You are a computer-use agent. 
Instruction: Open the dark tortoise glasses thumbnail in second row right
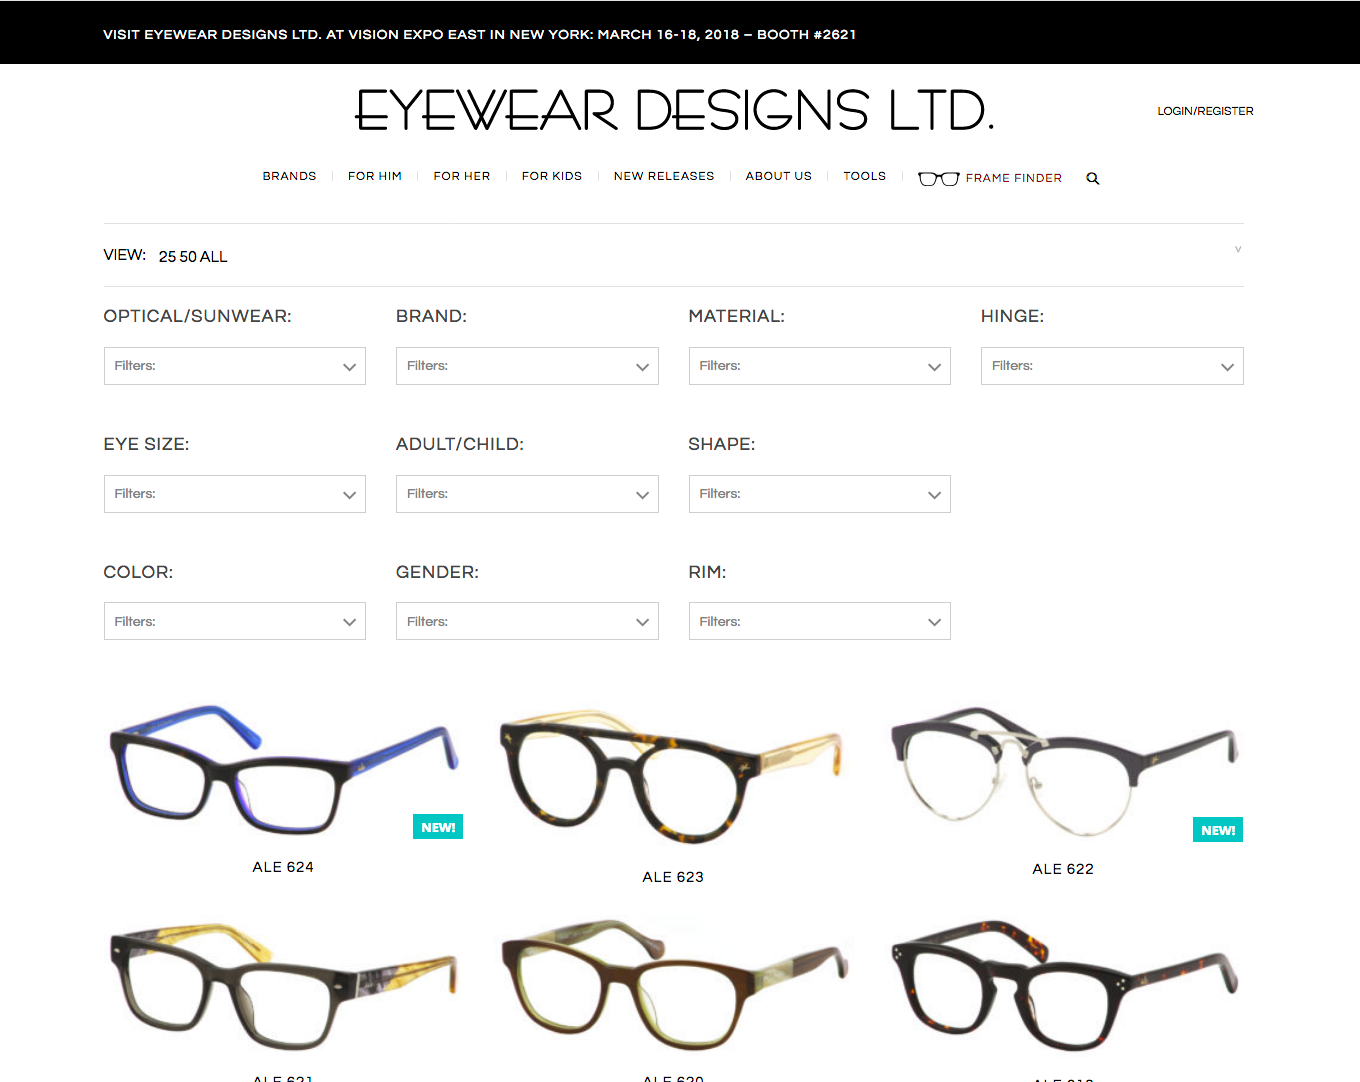click(1063, 985)
